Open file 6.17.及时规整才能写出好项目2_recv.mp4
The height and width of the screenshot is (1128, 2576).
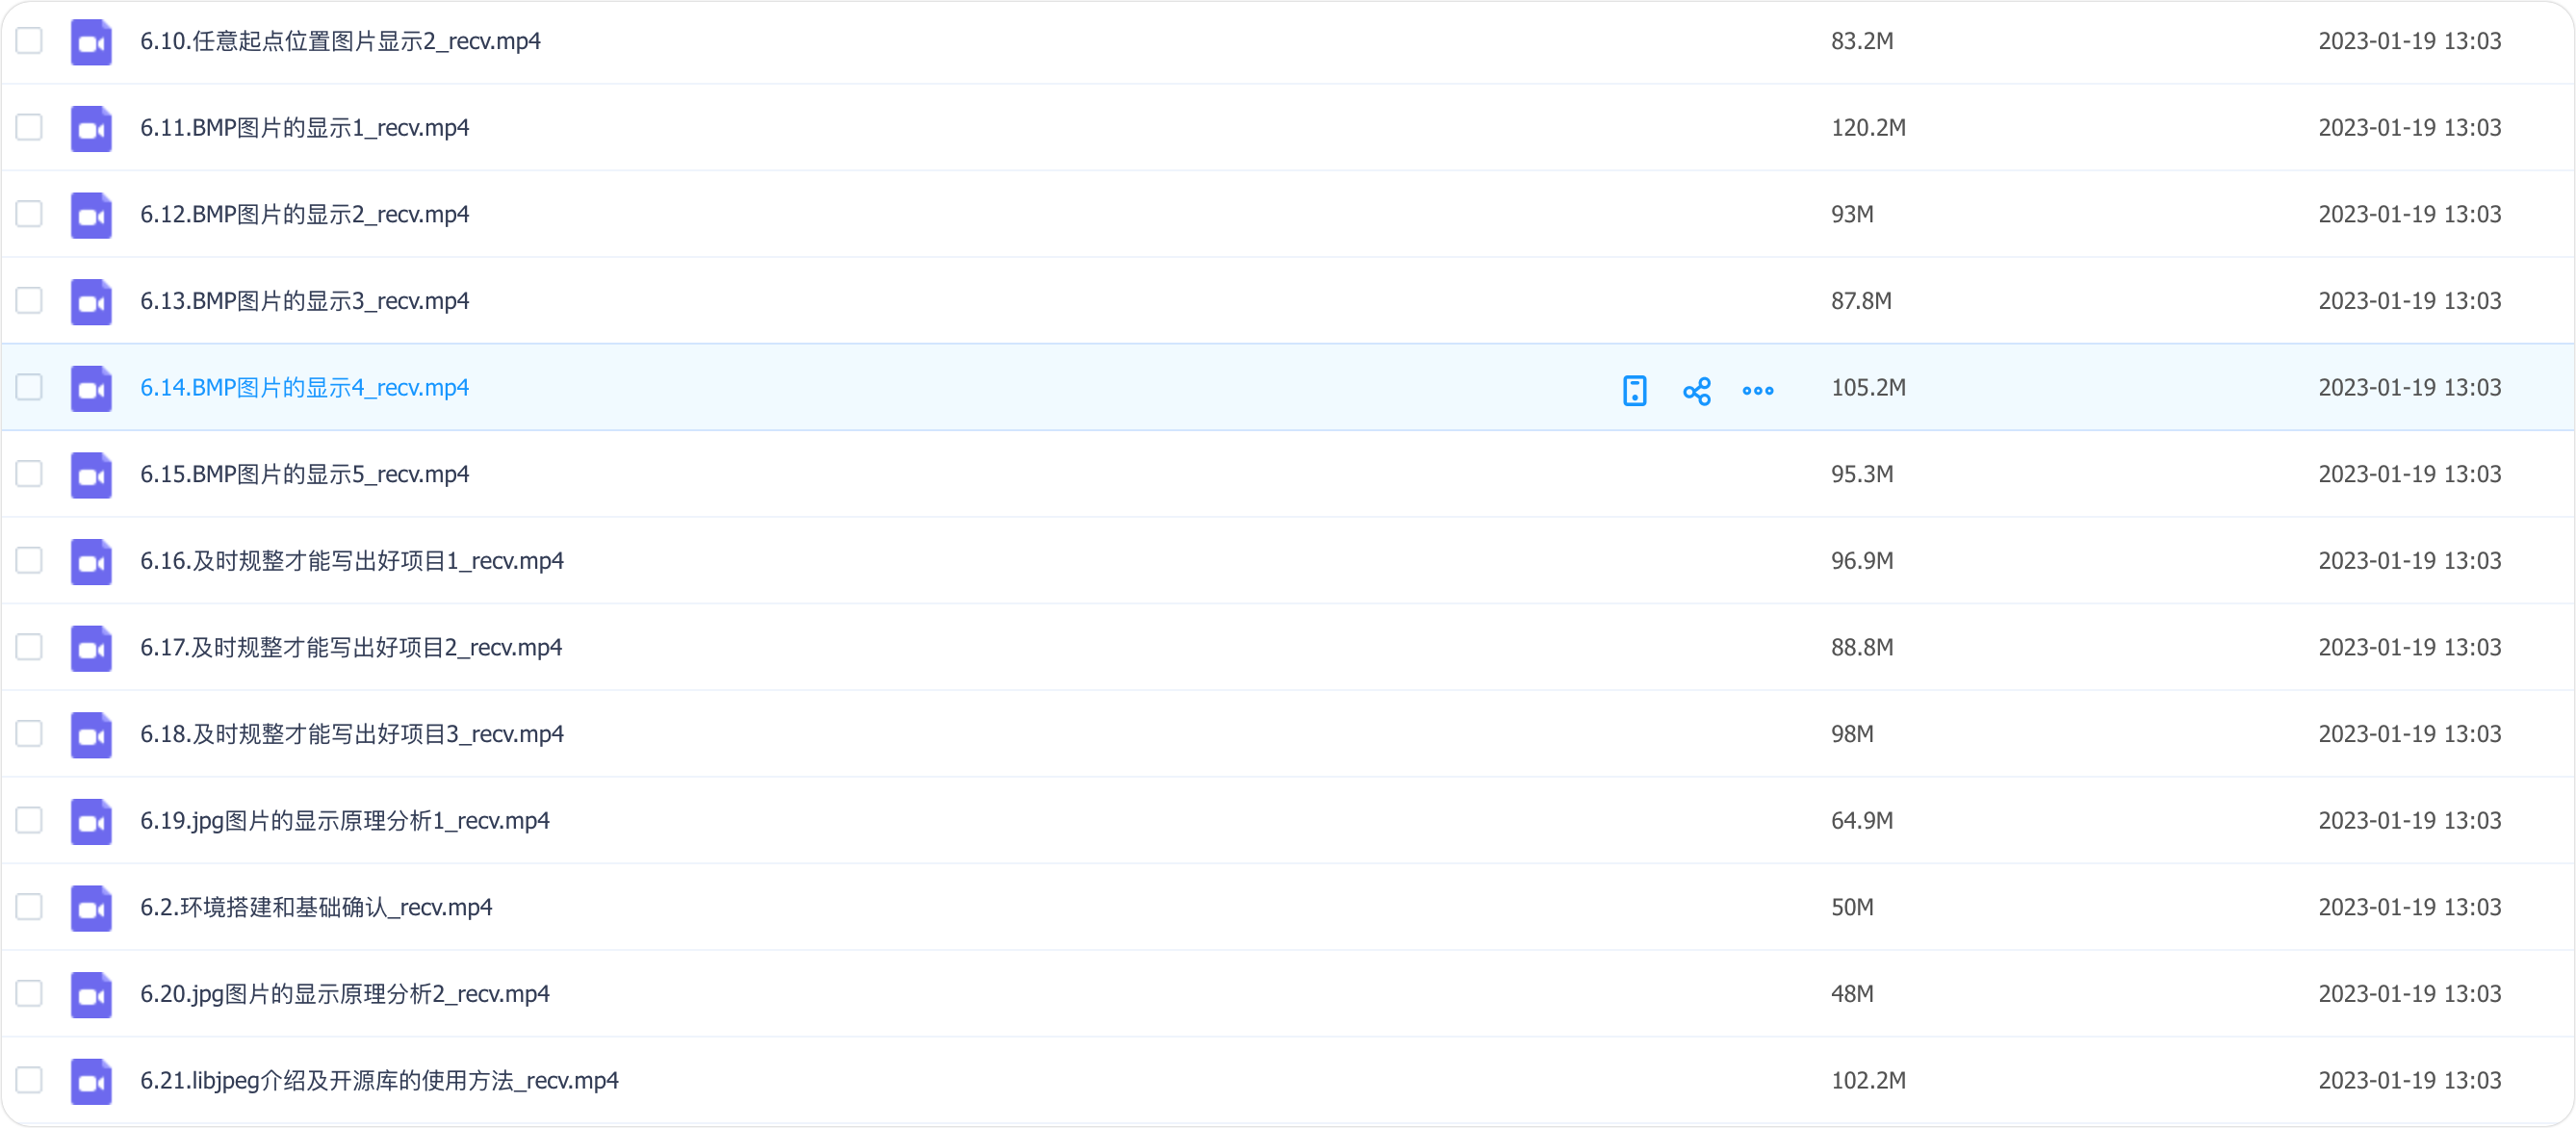point(351,647)
